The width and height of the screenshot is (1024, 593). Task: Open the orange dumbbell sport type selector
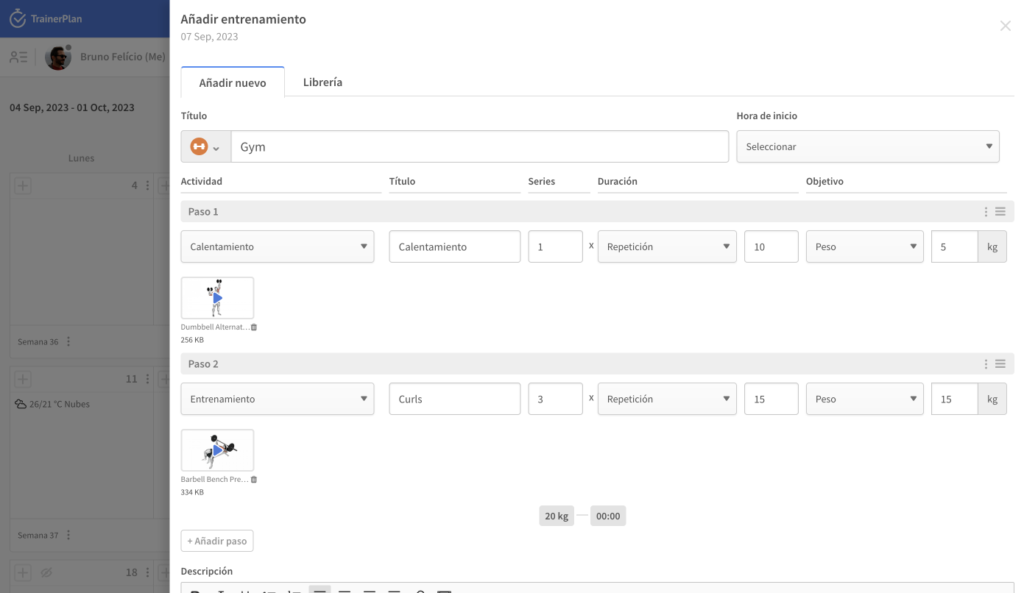[206, 147]
